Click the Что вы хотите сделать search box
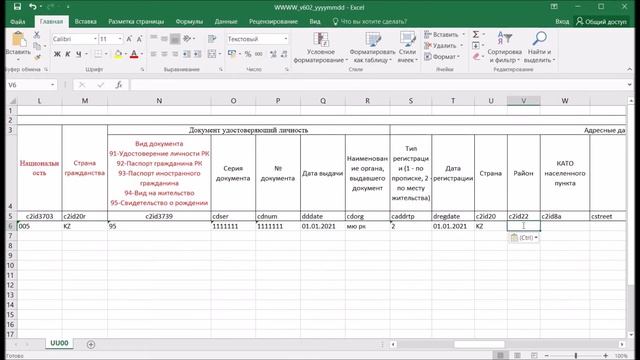This screenshot has width=640, height=360. [370, 22]
